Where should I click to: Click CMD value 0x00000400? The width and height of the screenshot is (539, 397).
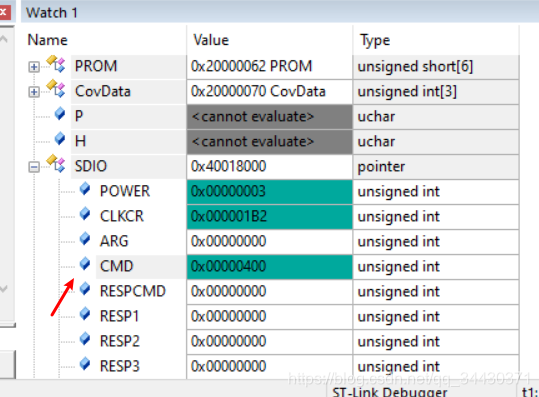click(x=270, y=267)
